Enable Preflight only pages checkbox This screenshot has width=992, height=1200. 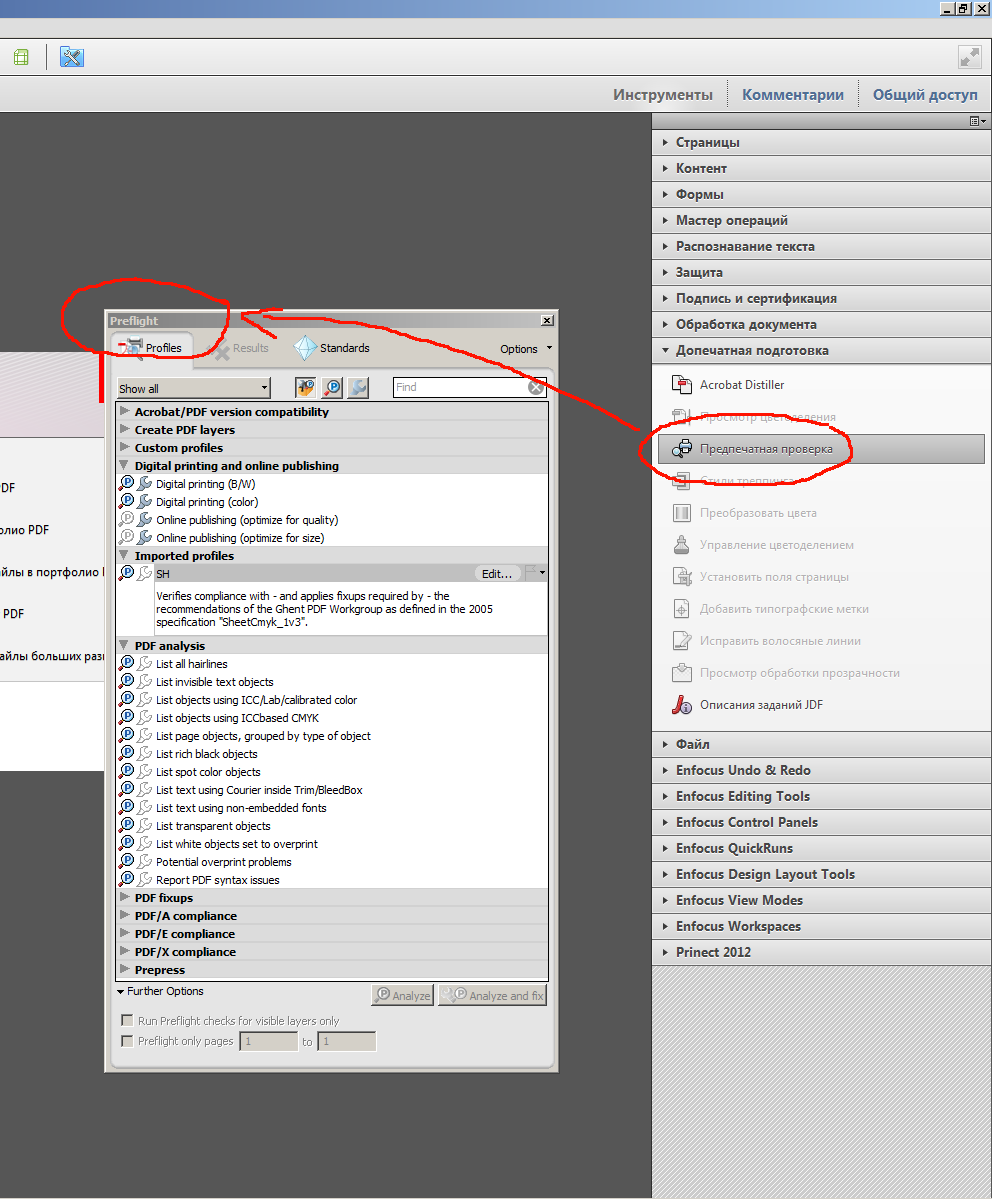click(x=127, y=1041)
